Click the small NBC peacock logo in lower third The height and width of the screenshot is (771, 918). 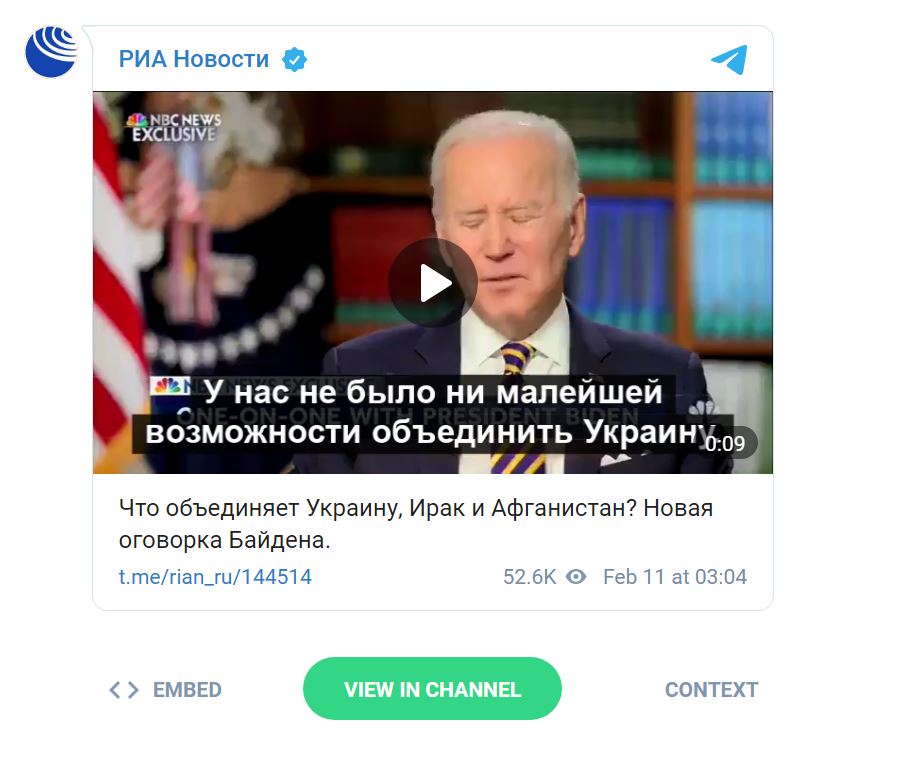tap(169, 385)
